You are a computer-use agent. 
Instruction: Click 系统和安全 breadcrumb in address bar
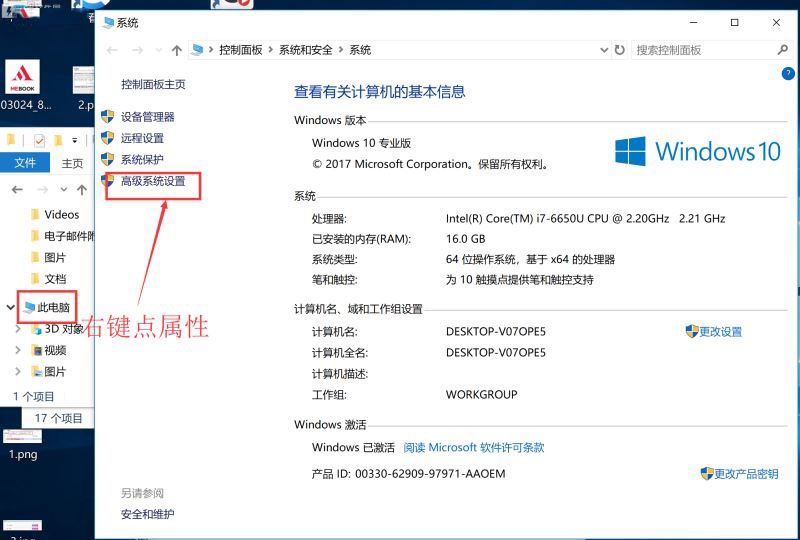coord(306,50)
